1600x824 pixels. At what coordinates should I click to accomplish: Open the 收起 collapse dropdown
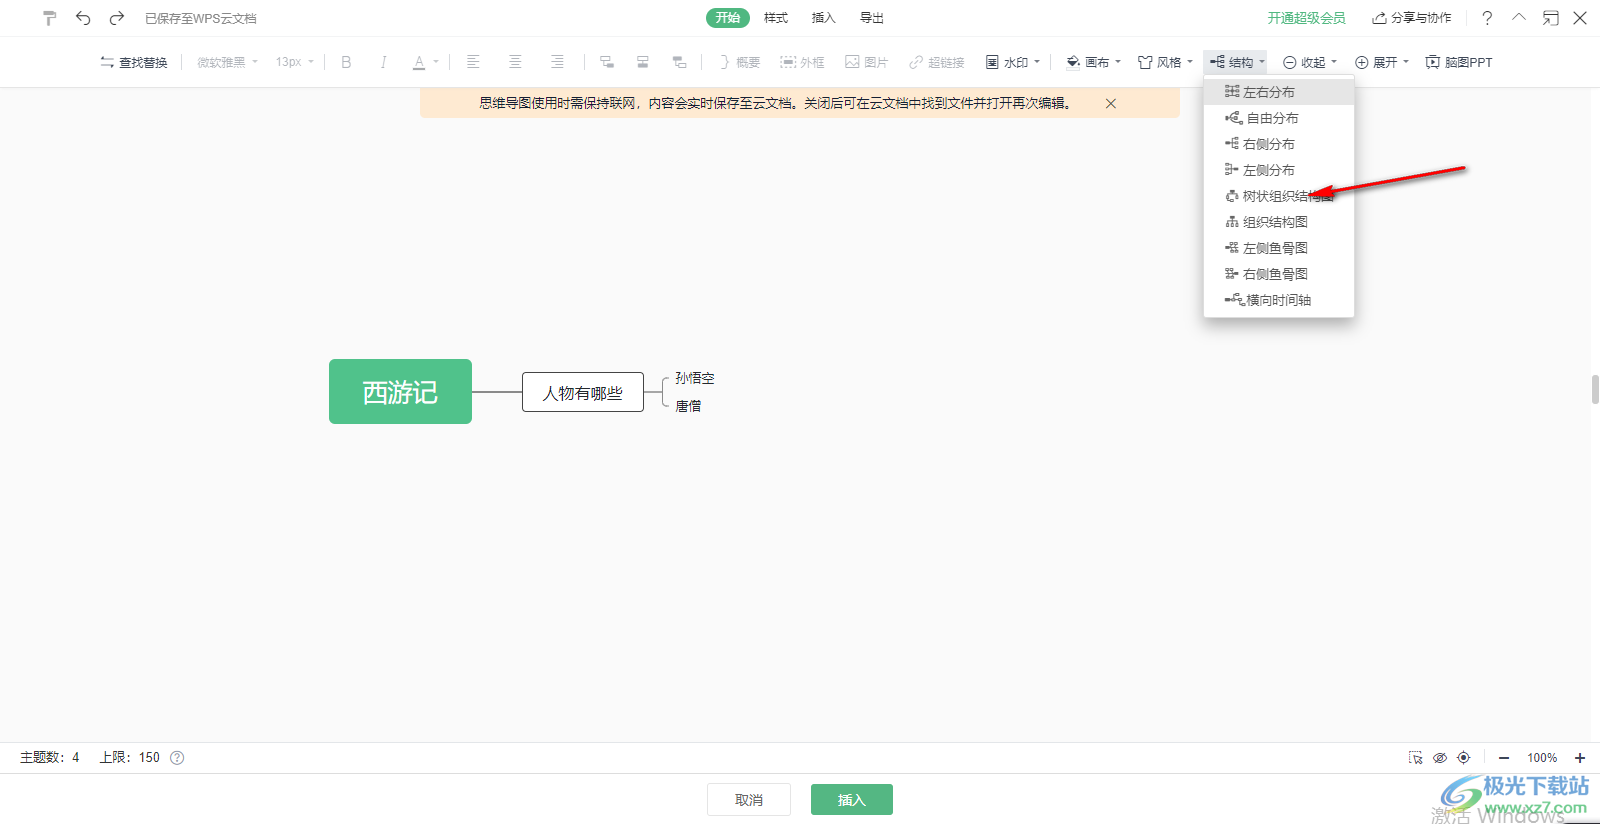(x=1310, y=62)
